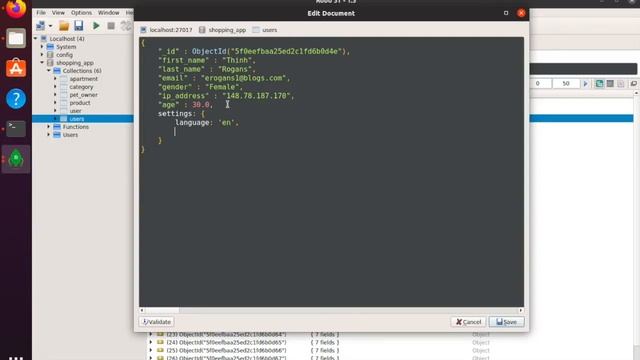This screenshot has height=360, width=640.
Task: Open Firefox from the Ubuntu dock
Action: click(x=16, y=9)
